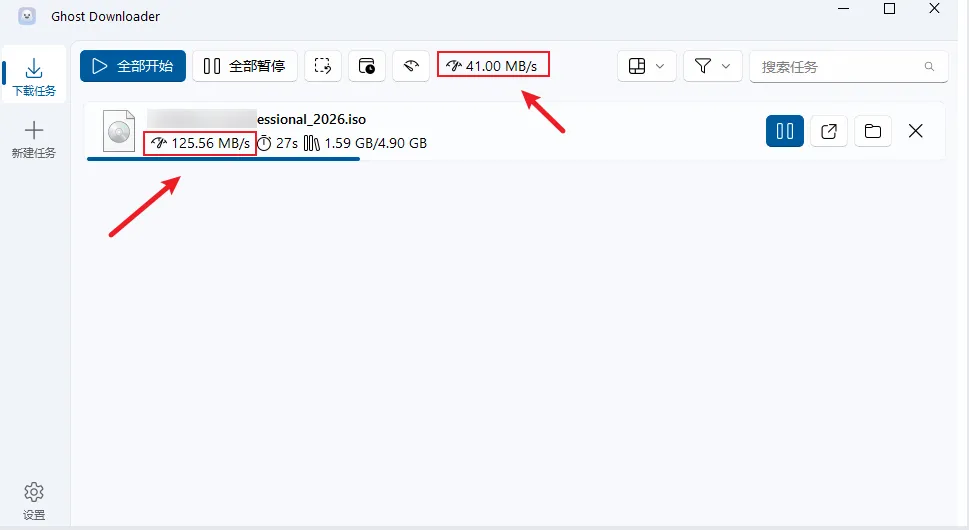Expand the filter funnel dropdown
The image size is (969, 530).
pyautogui.click(x=713, y=66)
